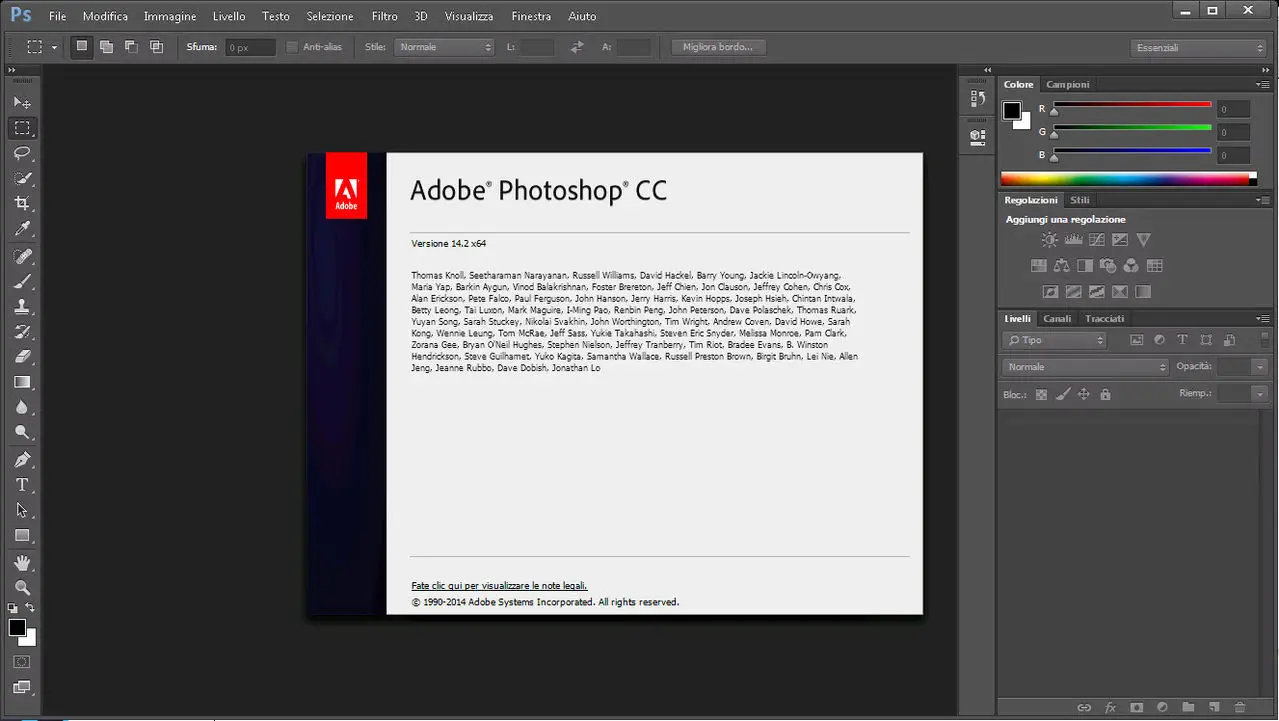The width and height of the screenshot is (1279, 721).
Task: Select the Blur tool
Action: pyautogui.click(x=22, y=407)
